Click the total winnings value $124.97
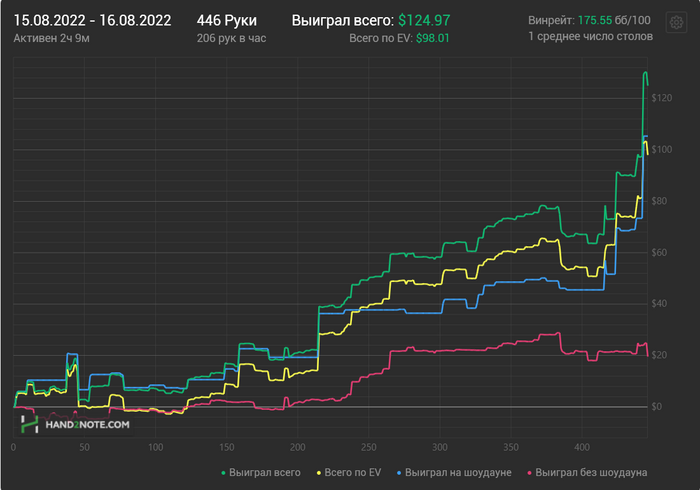The width and height of the screenshot is (700, 490). pyautogui.click(x=424, y=21)
